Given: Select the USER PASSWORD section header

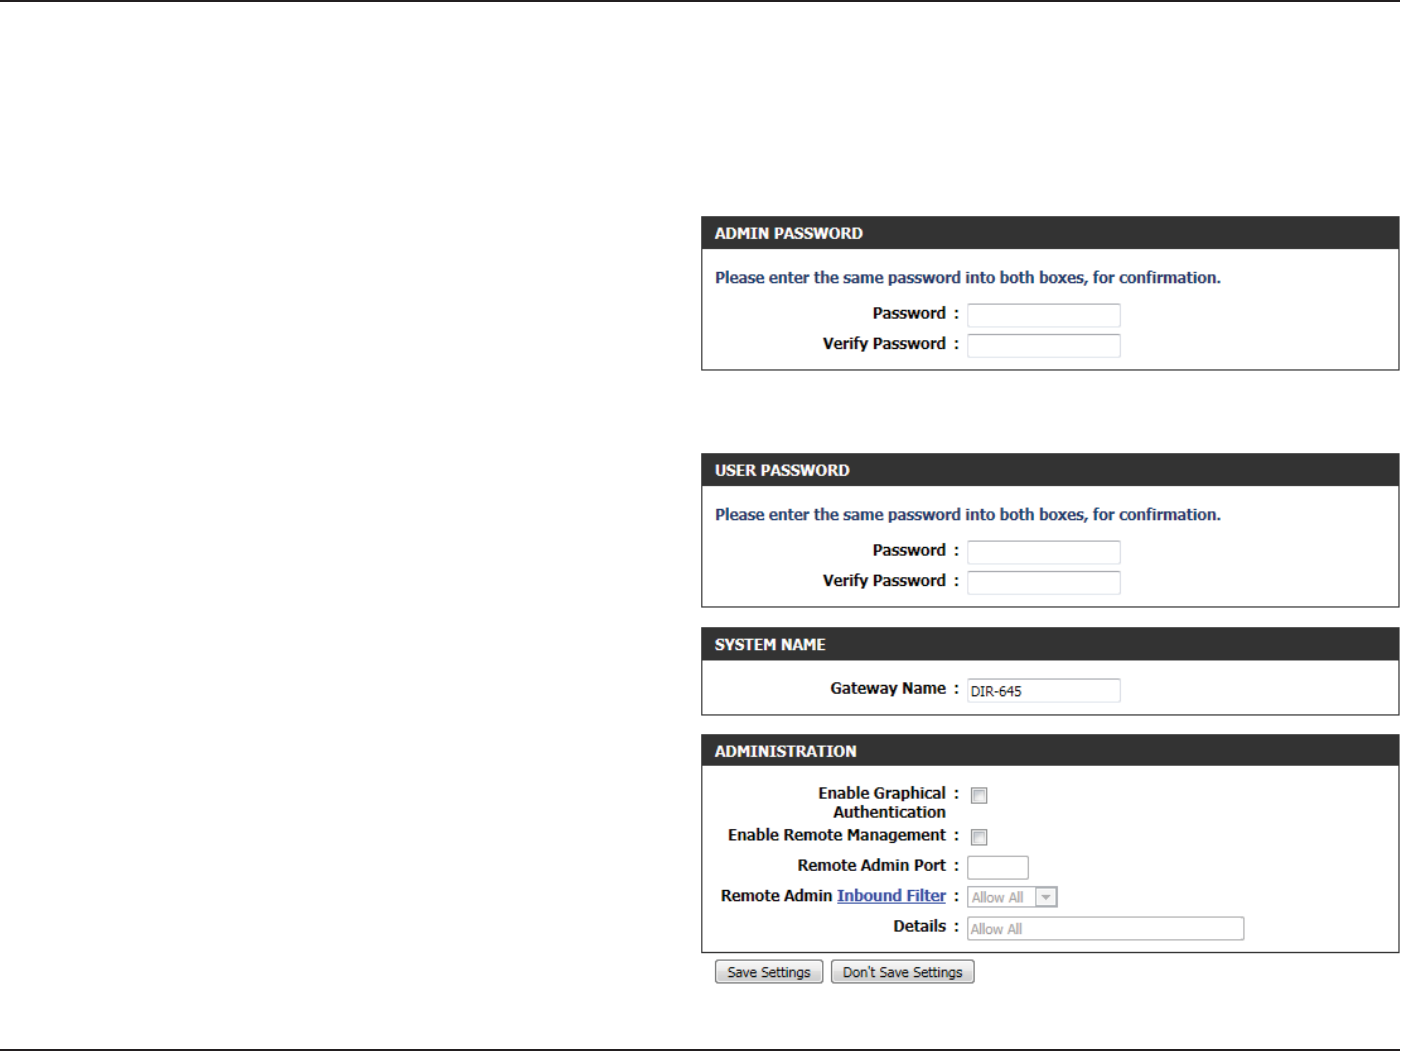Looking at the screenshot, I should (x=1050, y=470).
